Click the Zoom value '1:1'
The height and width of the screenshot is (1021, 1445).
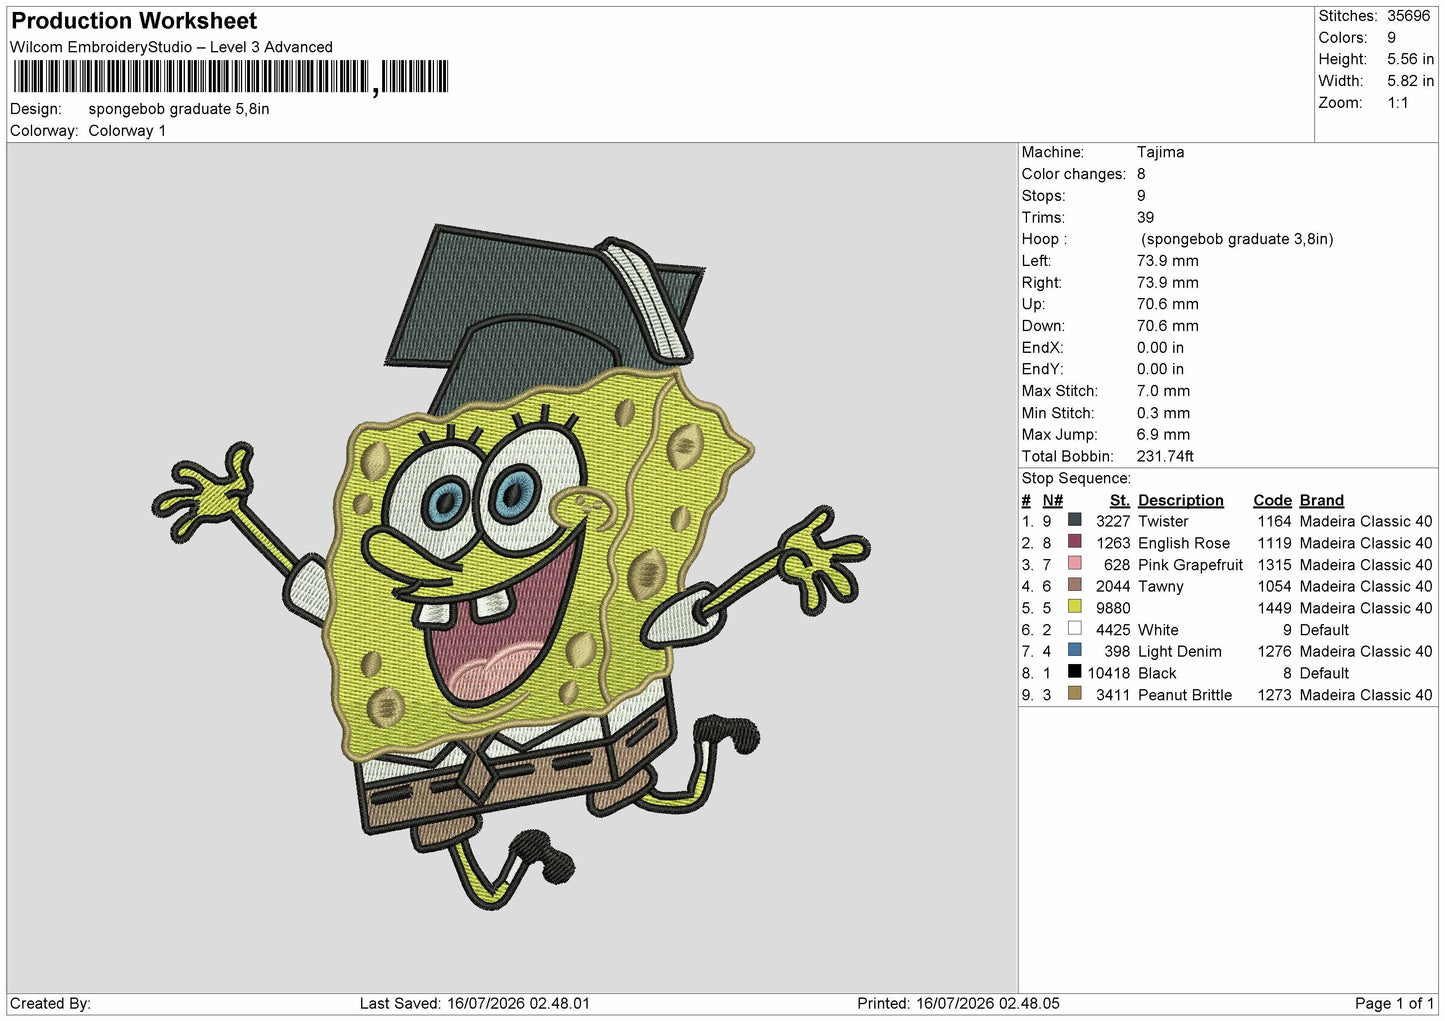tap(1398, 103)
